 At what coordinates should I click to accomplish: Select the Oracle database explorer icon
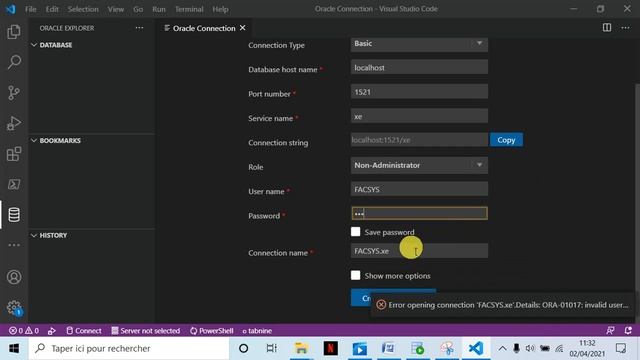(x=14, y=215)
